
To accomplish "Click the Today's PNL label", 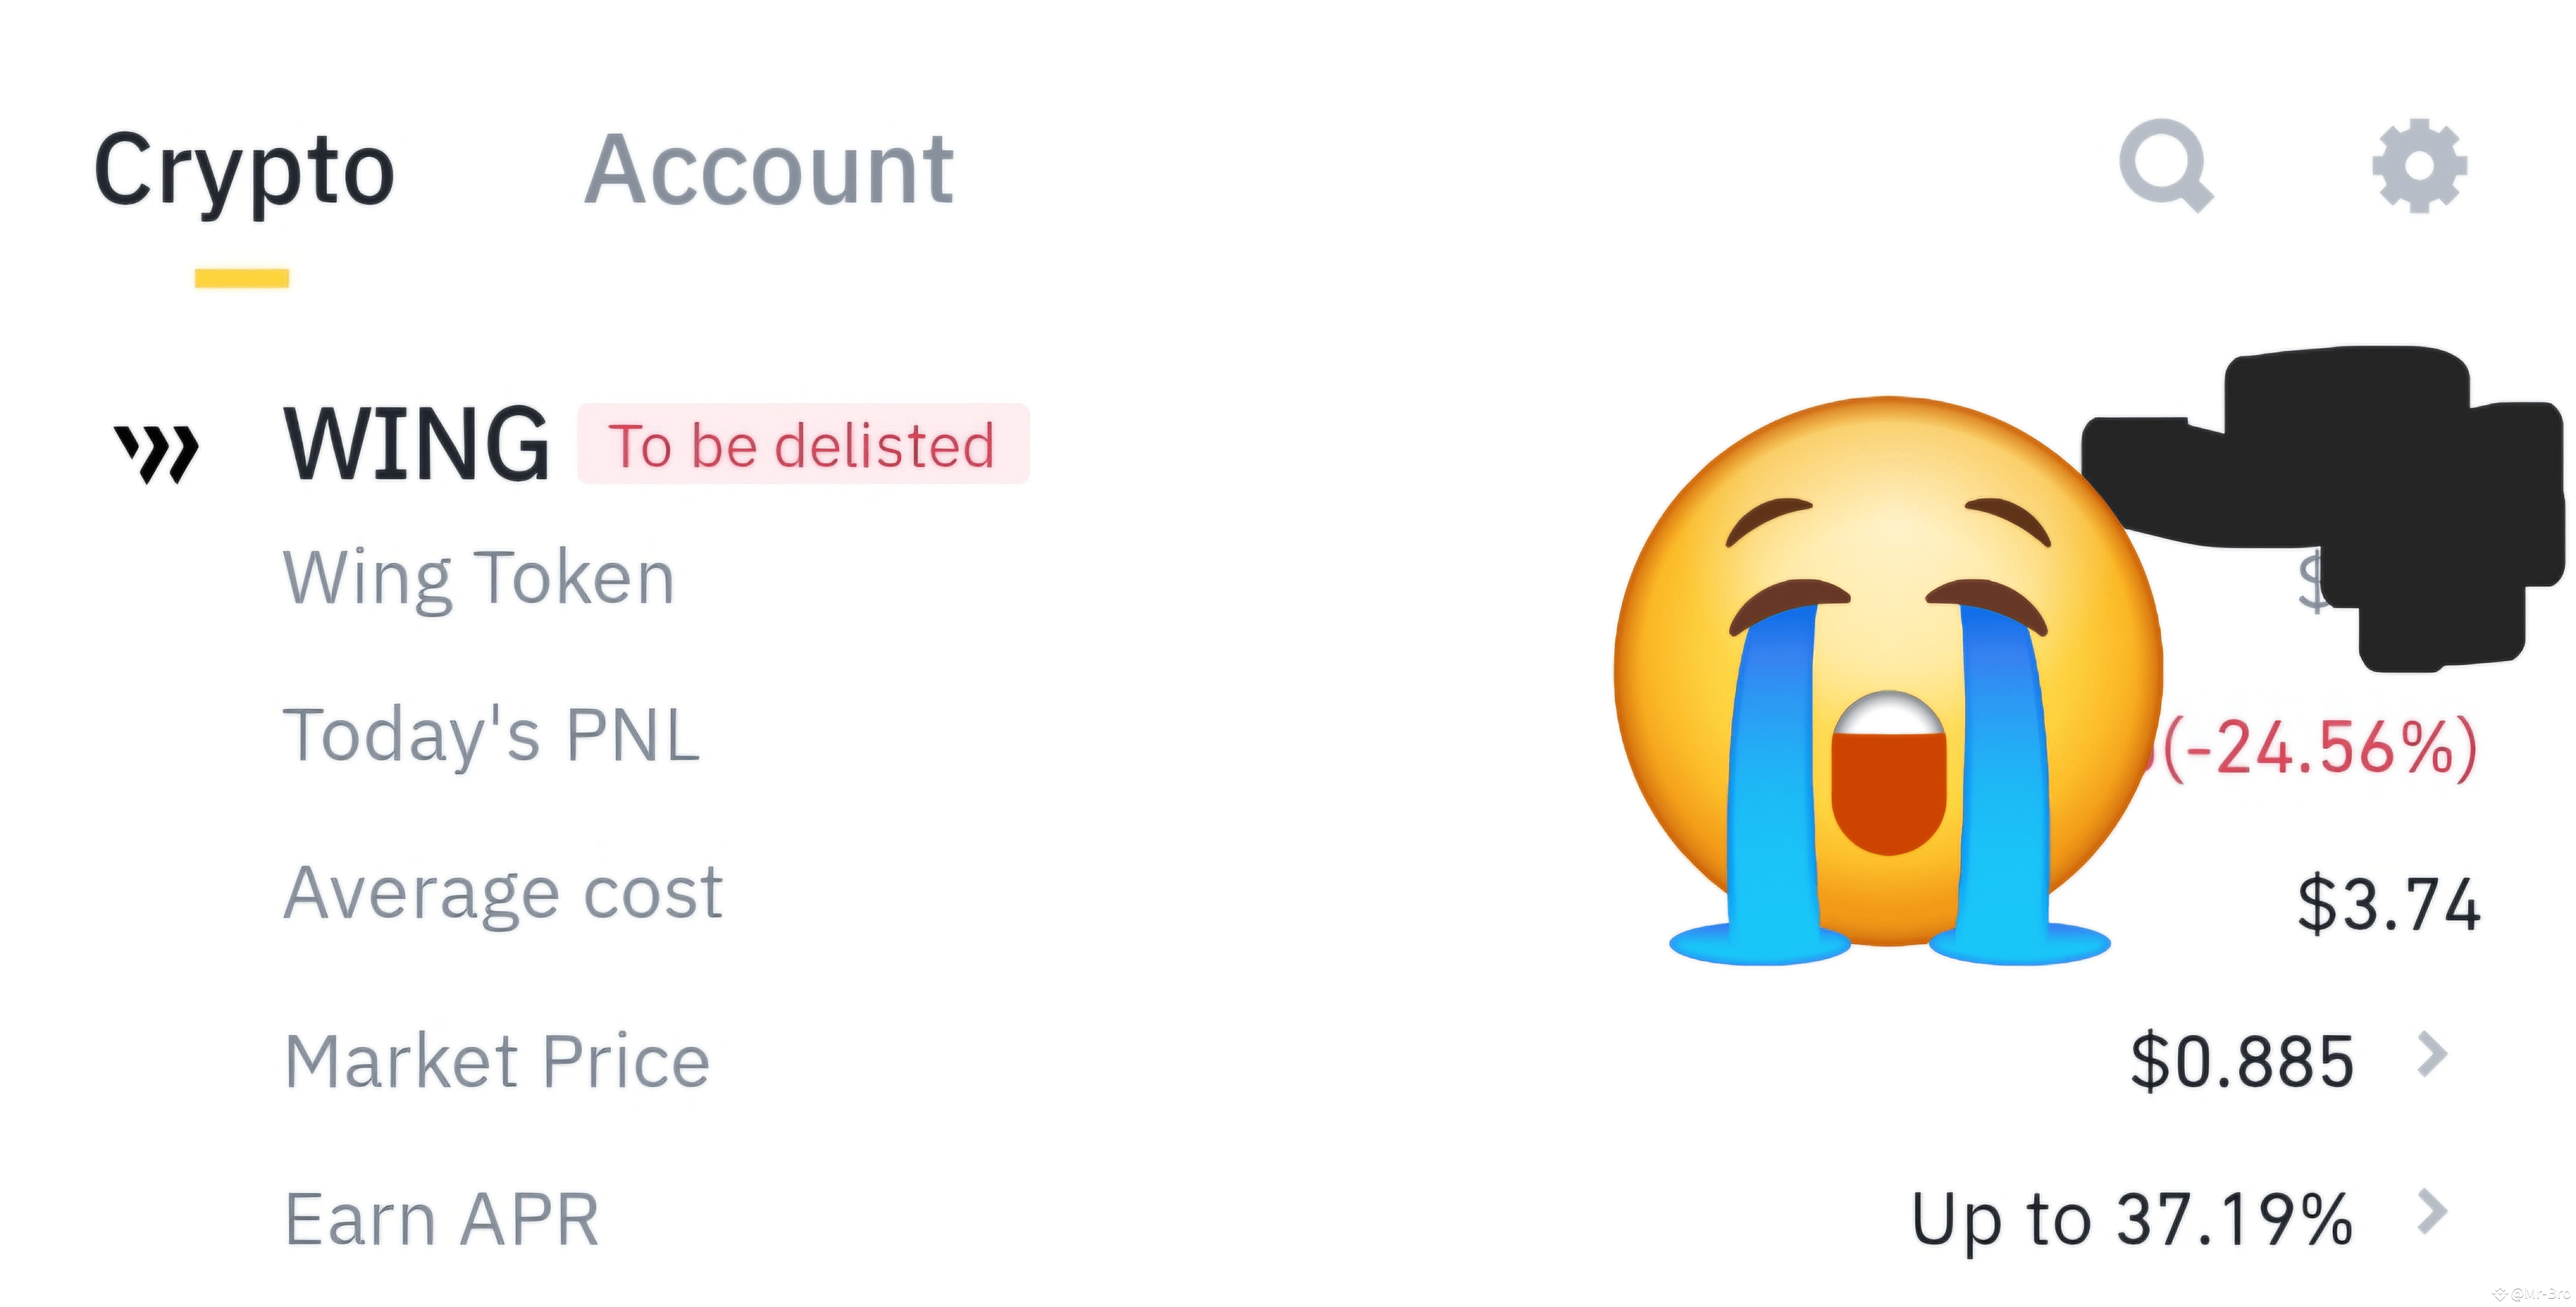I will tap(491, 736).
